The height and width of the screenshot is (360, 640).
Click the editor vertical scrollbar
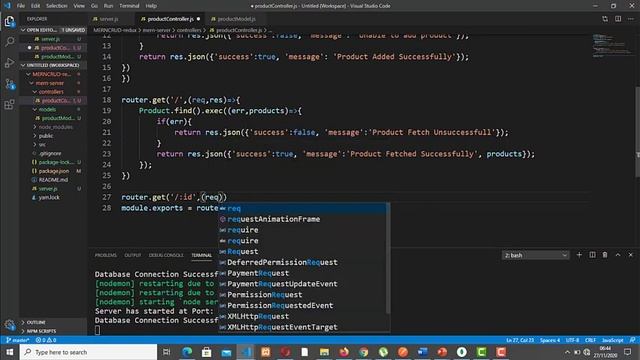[637, 132]
